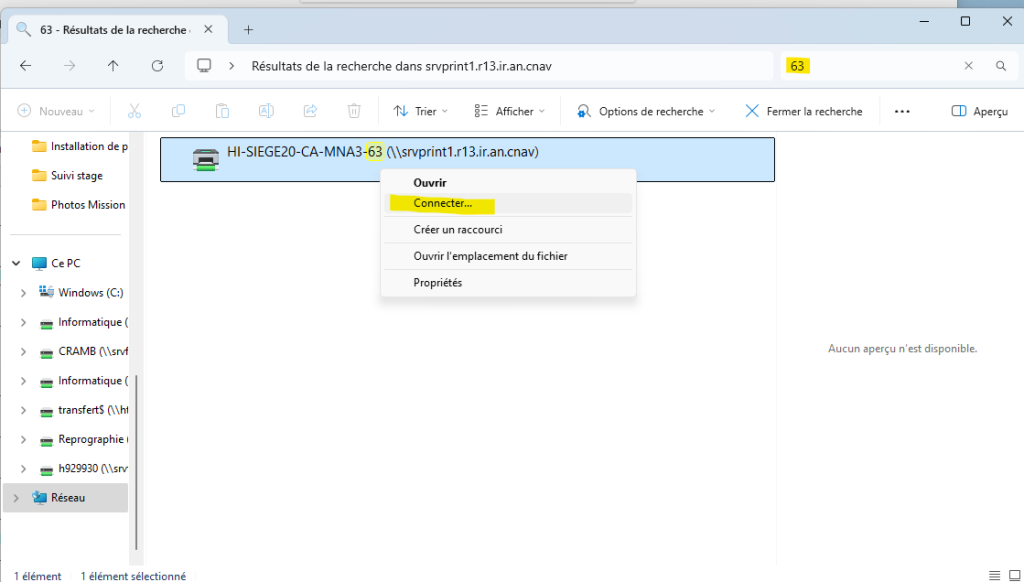
Task: Open the Suivi stage folder
Action: point(77,176)
